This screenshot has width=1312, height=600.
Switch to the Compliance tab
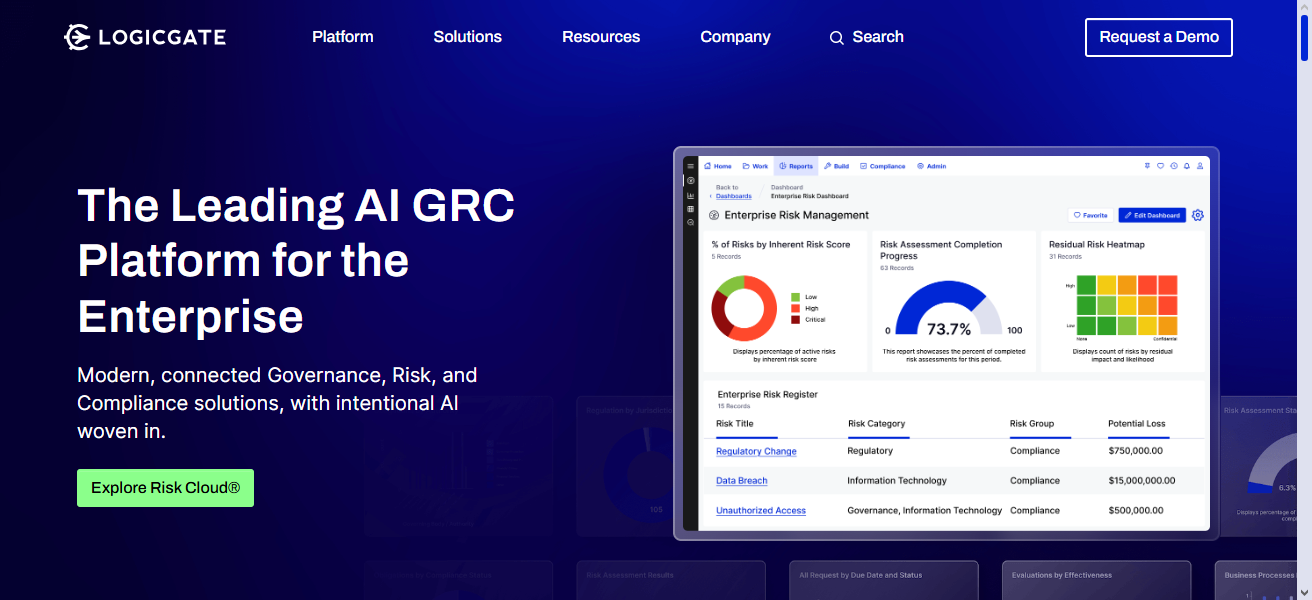coord(886,166)
